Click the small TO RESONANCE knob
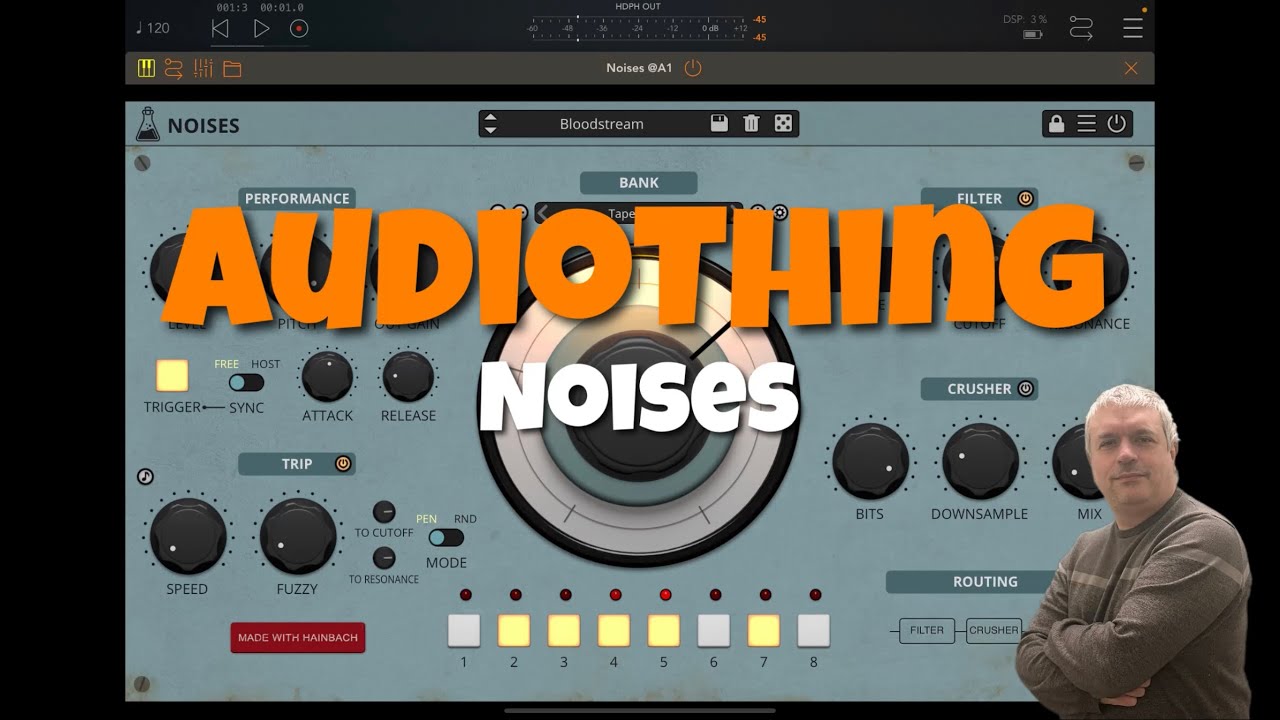This screenshot has width=1280, height=720. 384,558
